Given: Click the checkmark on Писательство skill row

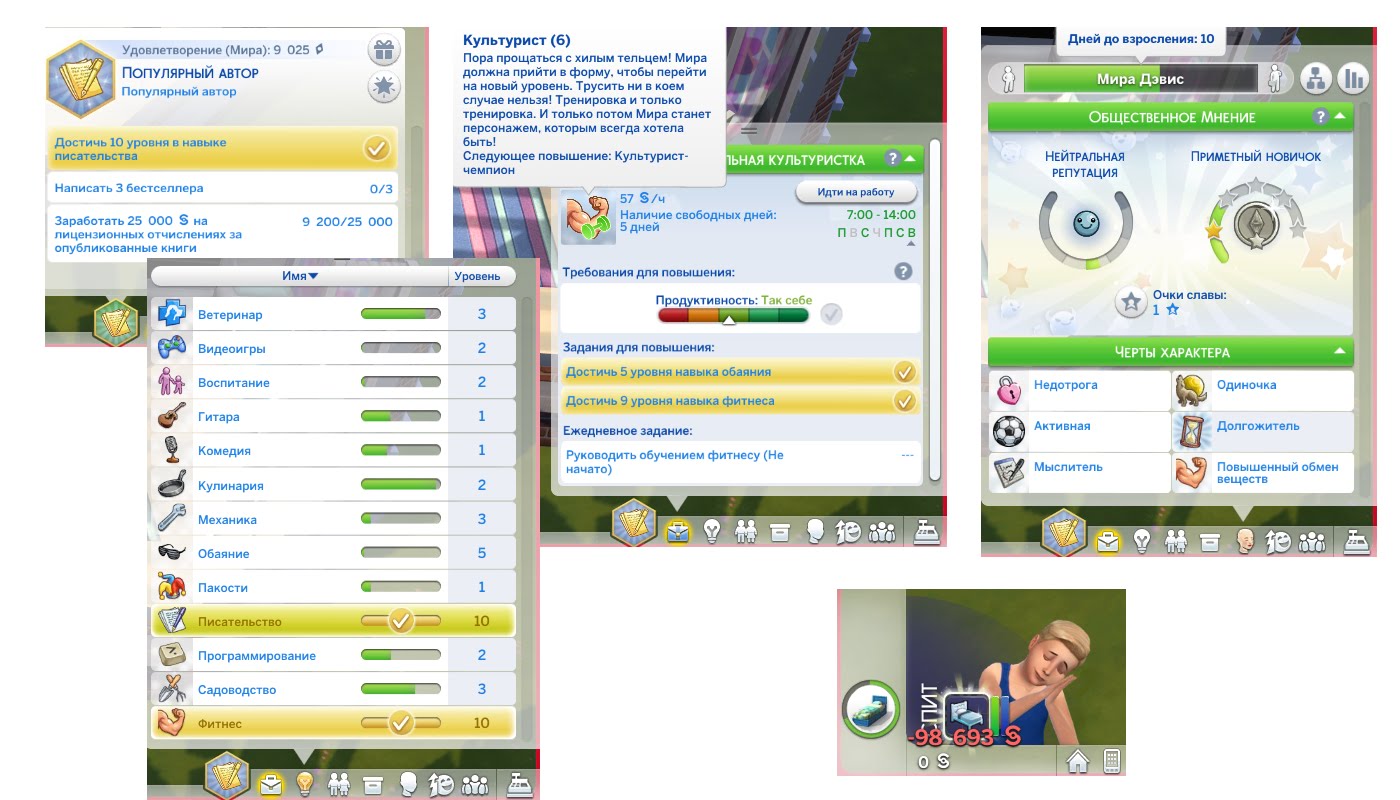Looking at the screenshot, I should click(x=401, y=621).
